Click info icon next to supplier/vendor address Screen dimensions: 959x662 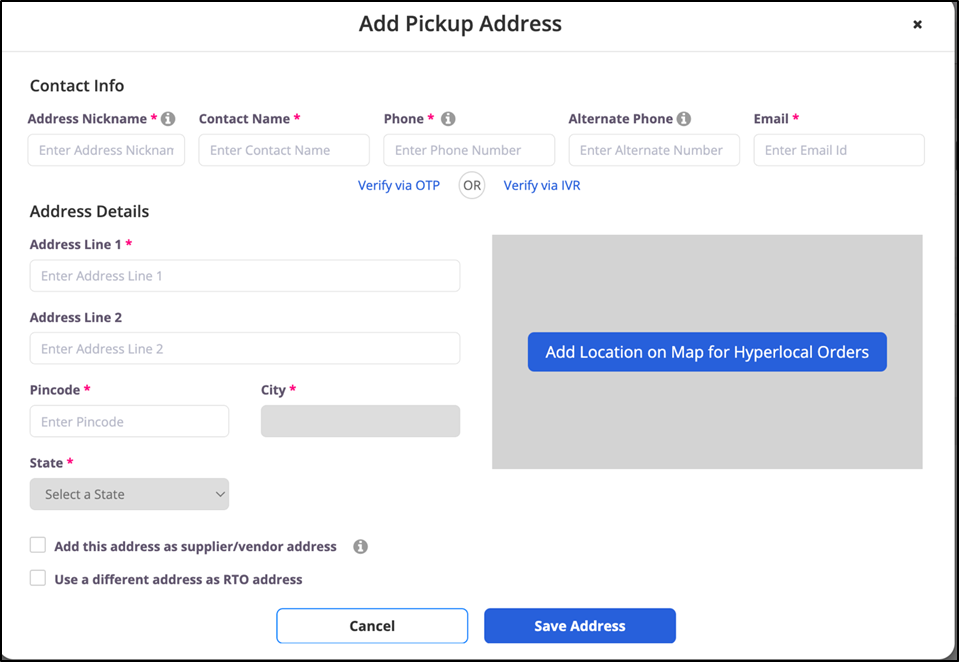361,547
